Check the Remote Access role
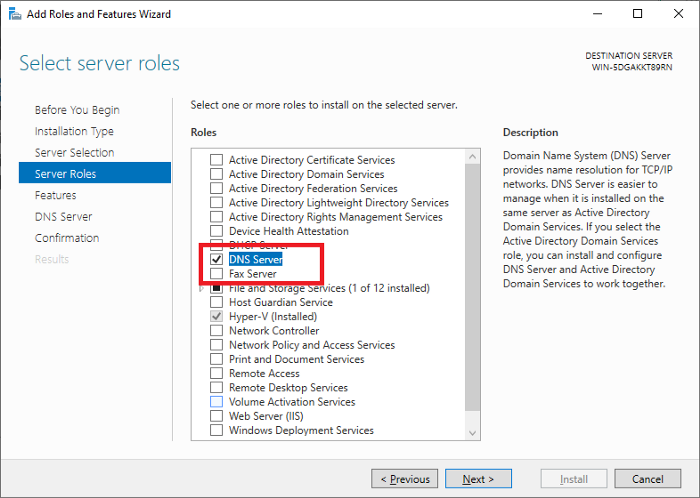700x498 pixels. pos(217,374)
